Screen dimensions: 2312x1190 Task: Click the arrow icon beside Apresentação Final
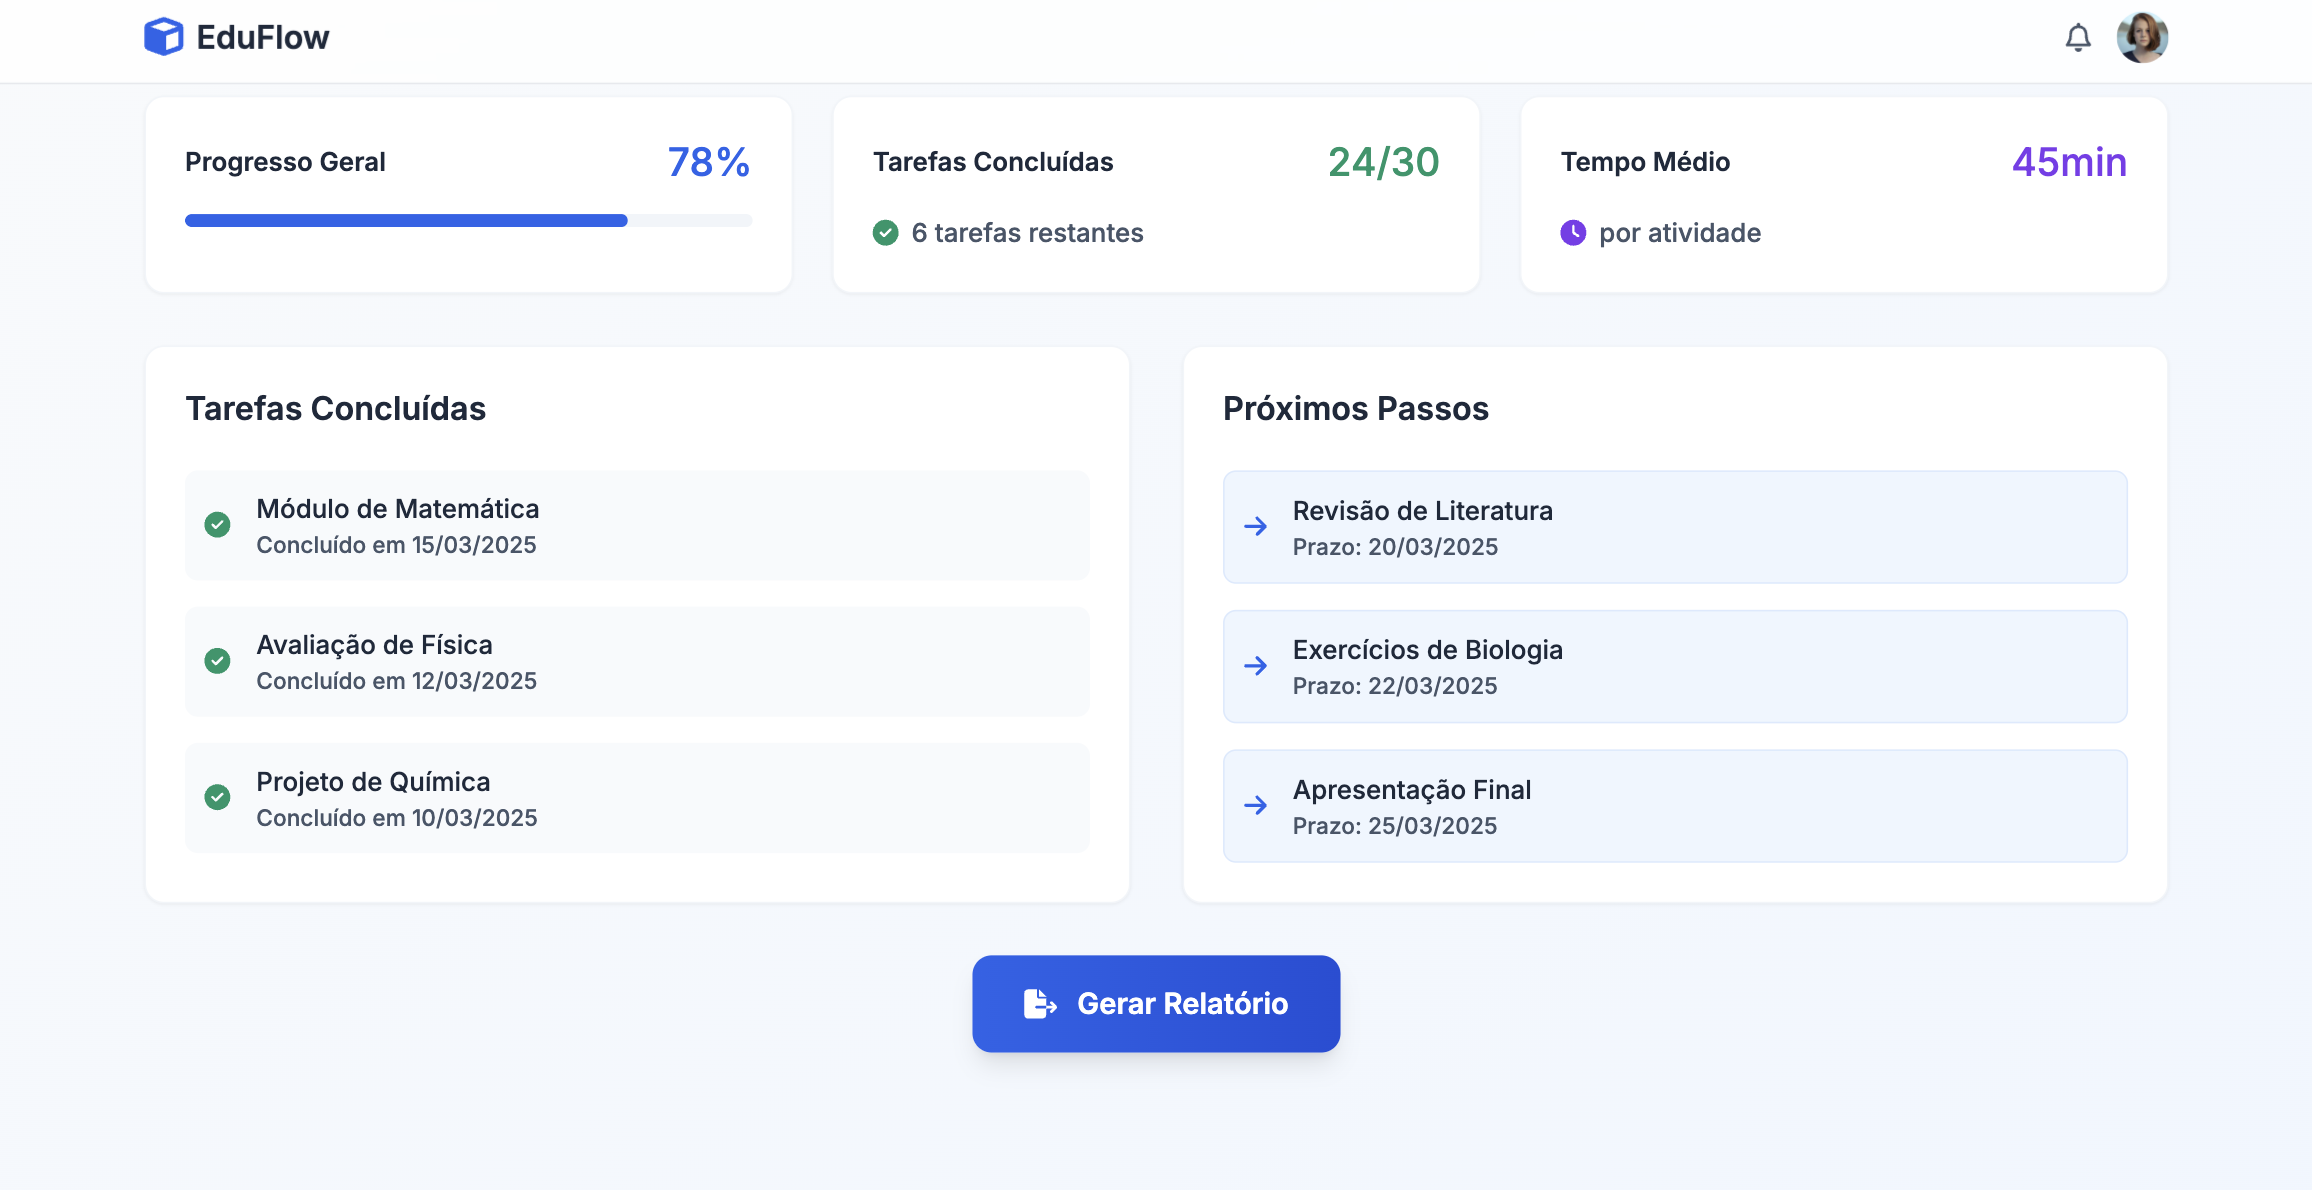[x=1255, y=806]
